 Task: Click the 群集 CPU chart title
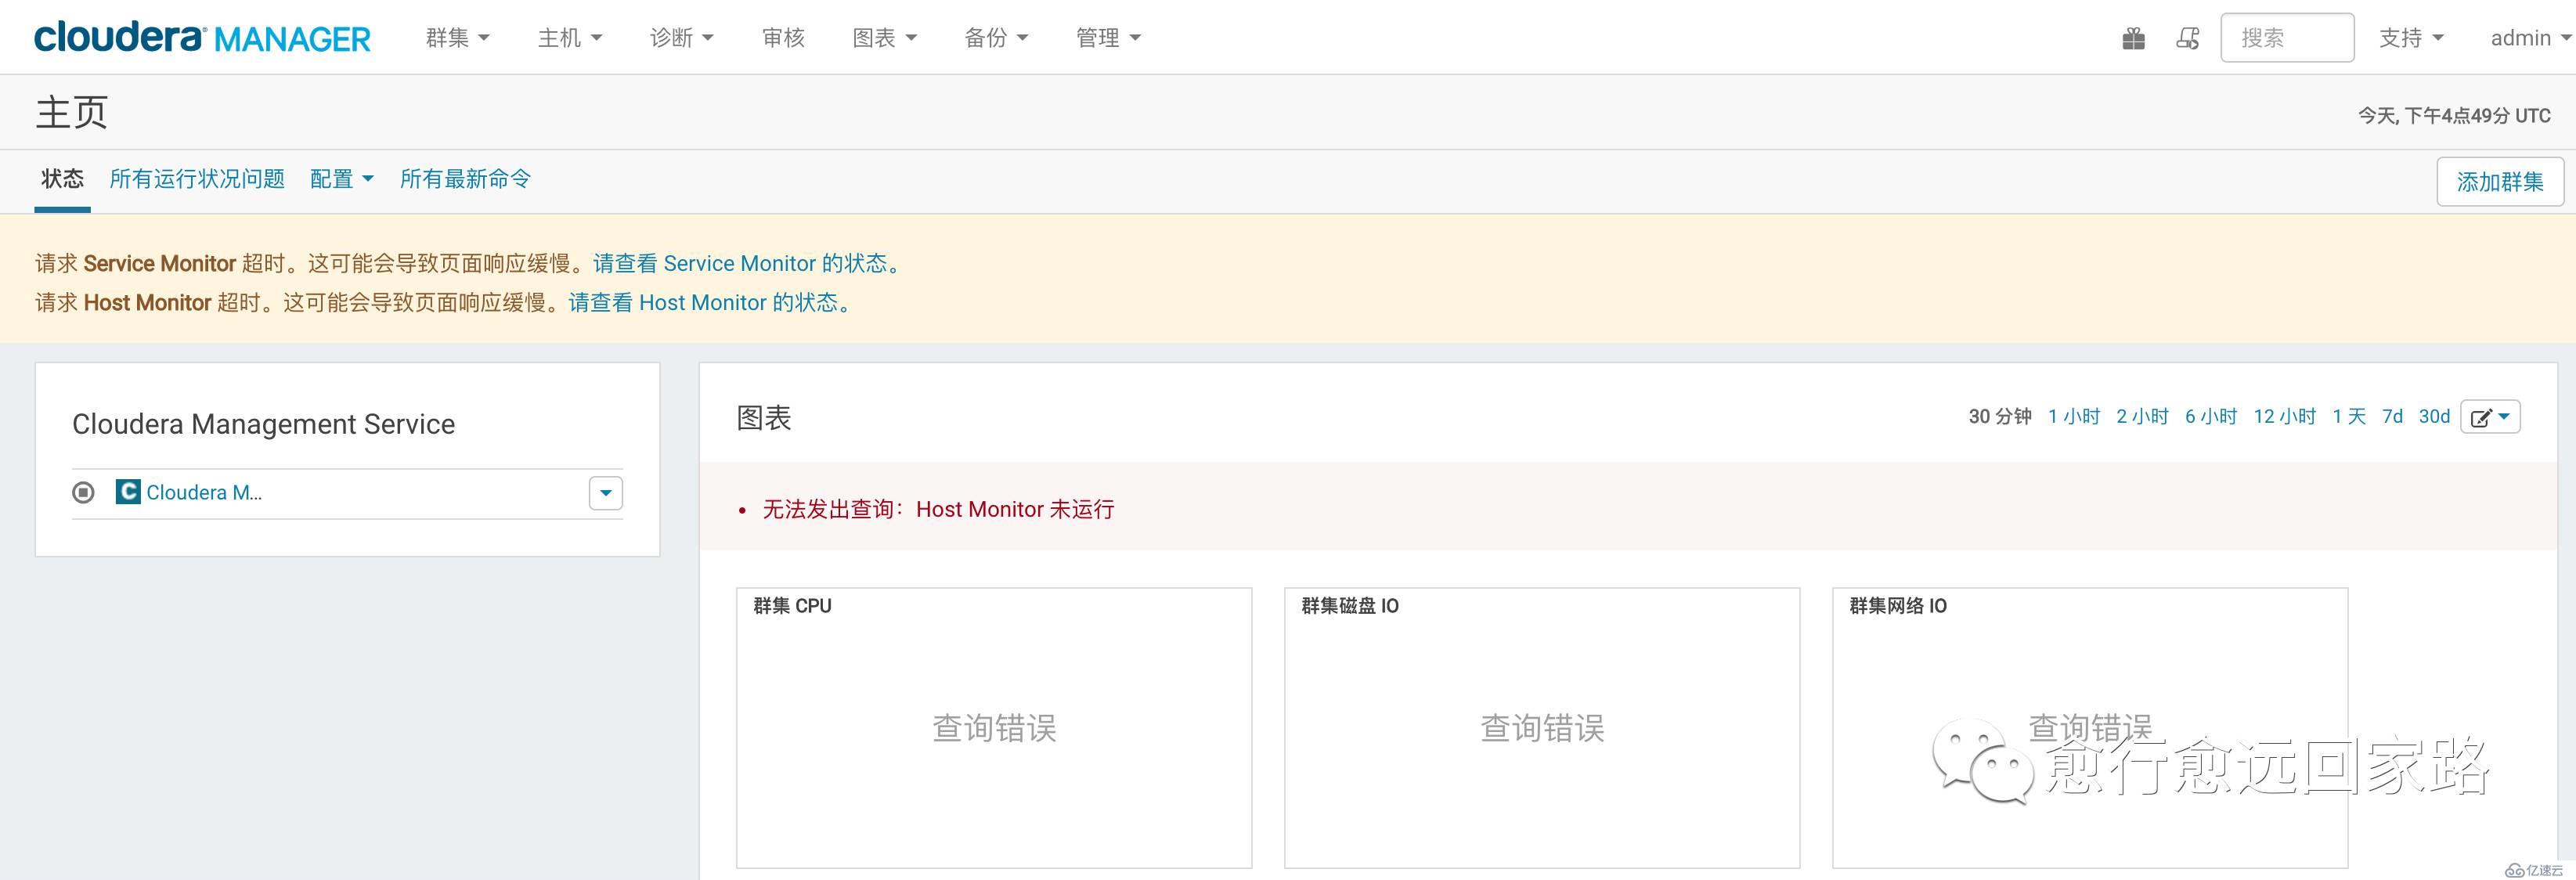(x=792, y=606)
